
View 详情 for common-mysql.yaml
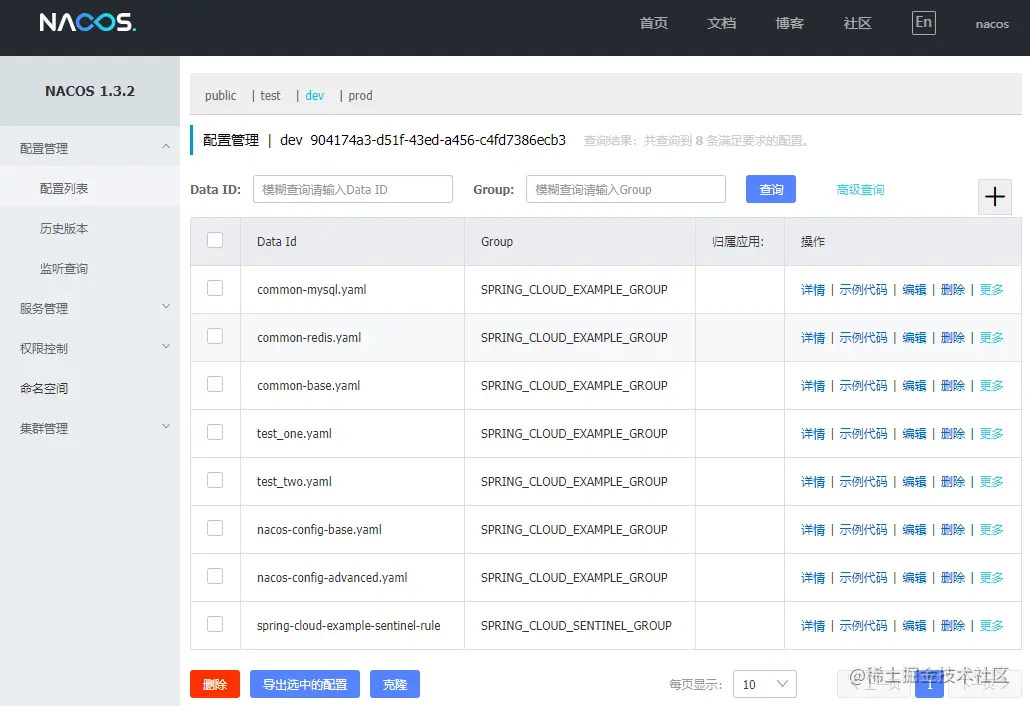(812, 289)
